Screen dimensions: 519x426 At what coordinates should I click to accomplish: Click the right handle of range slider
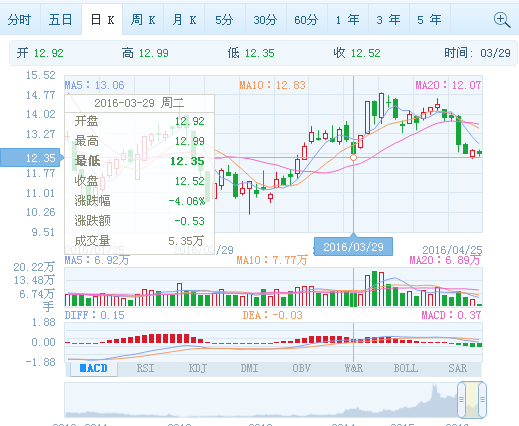coord(482,399)
